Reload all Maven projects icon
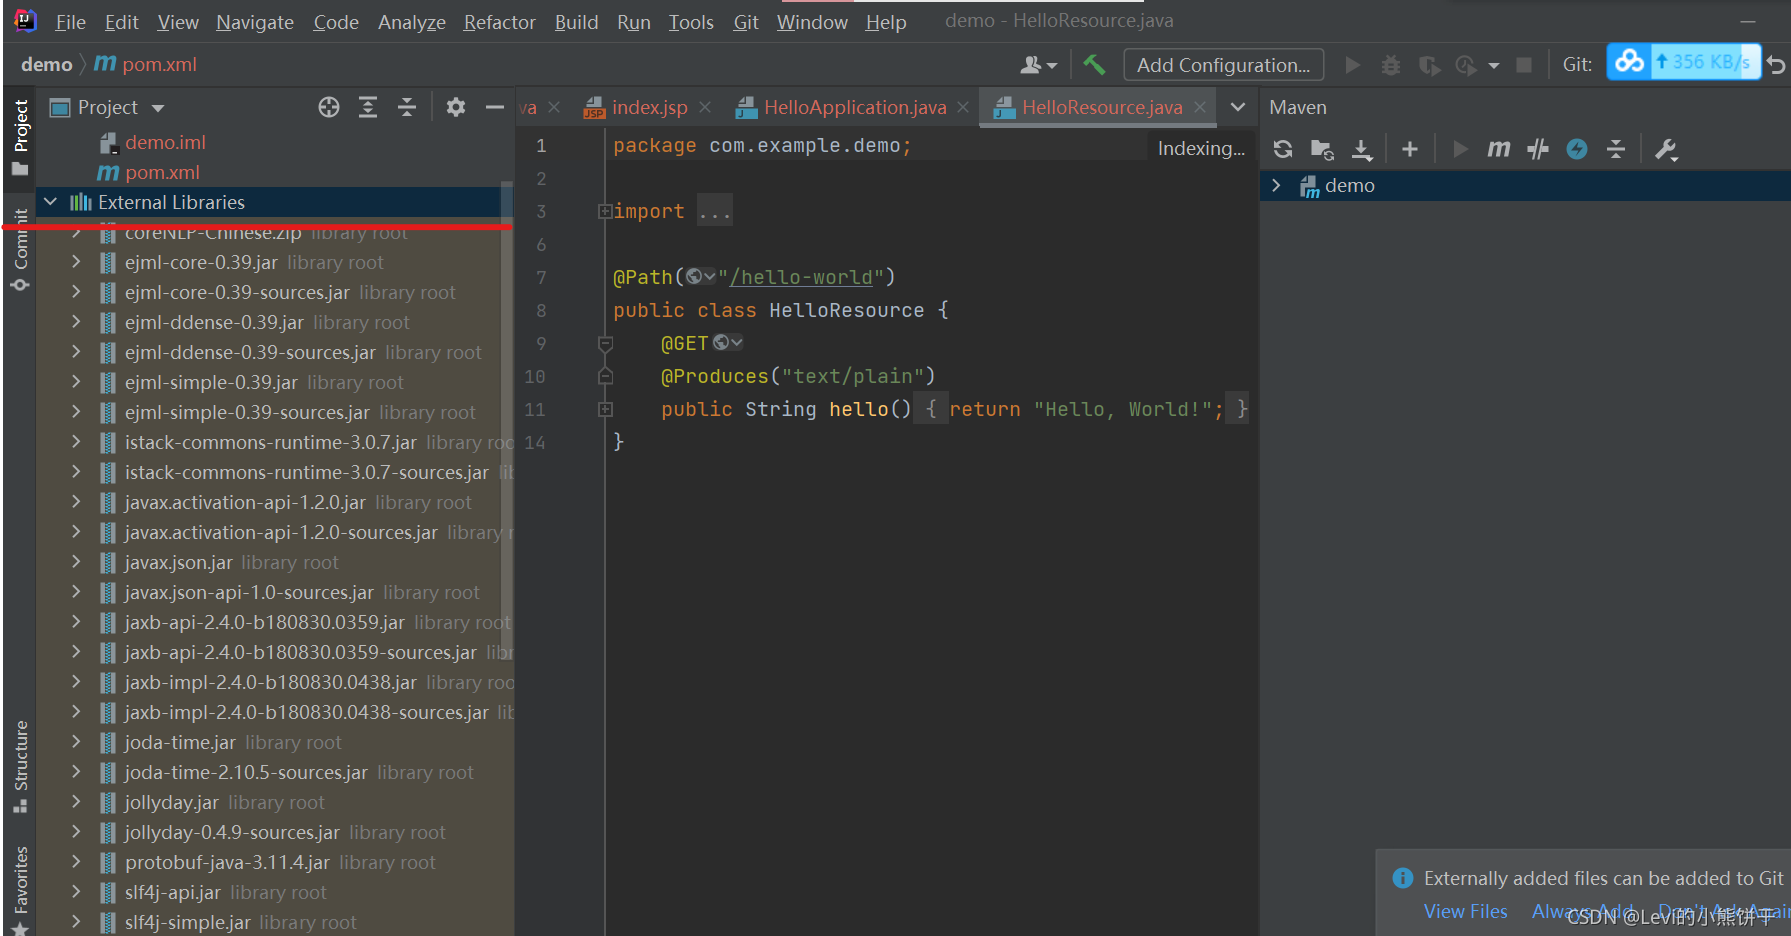This screenshot has width=1791, height=936. (x=1283, y=149)
